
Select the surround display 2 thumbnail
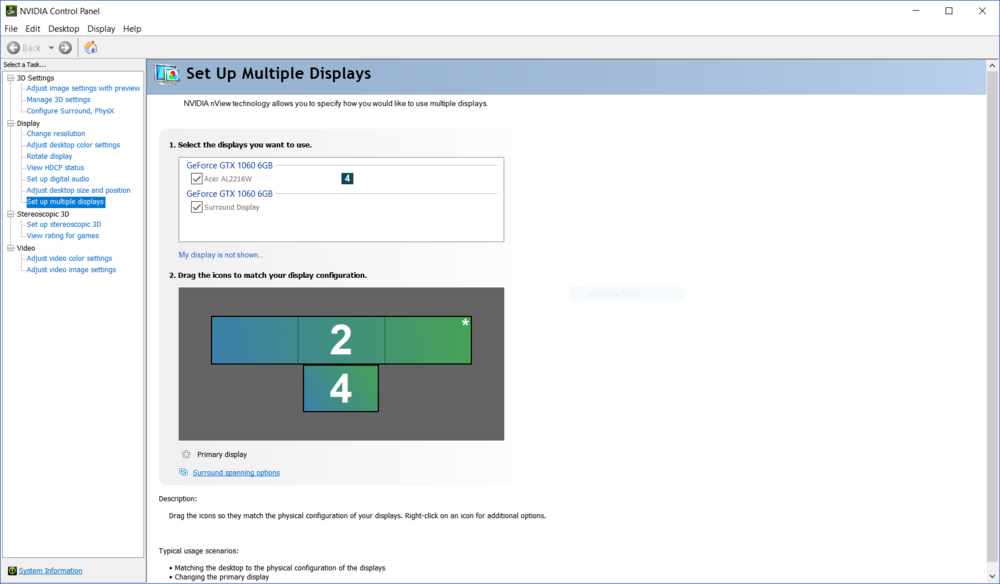(341, 340)
